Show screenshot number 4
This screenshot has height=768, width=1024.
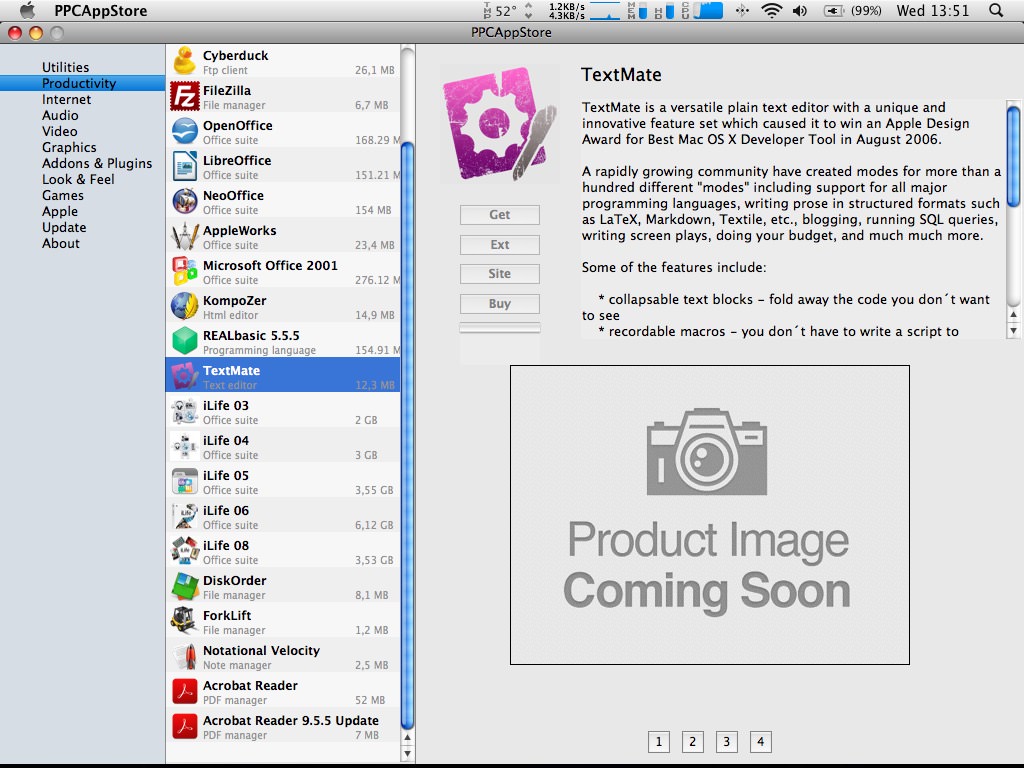click(760, 741)
